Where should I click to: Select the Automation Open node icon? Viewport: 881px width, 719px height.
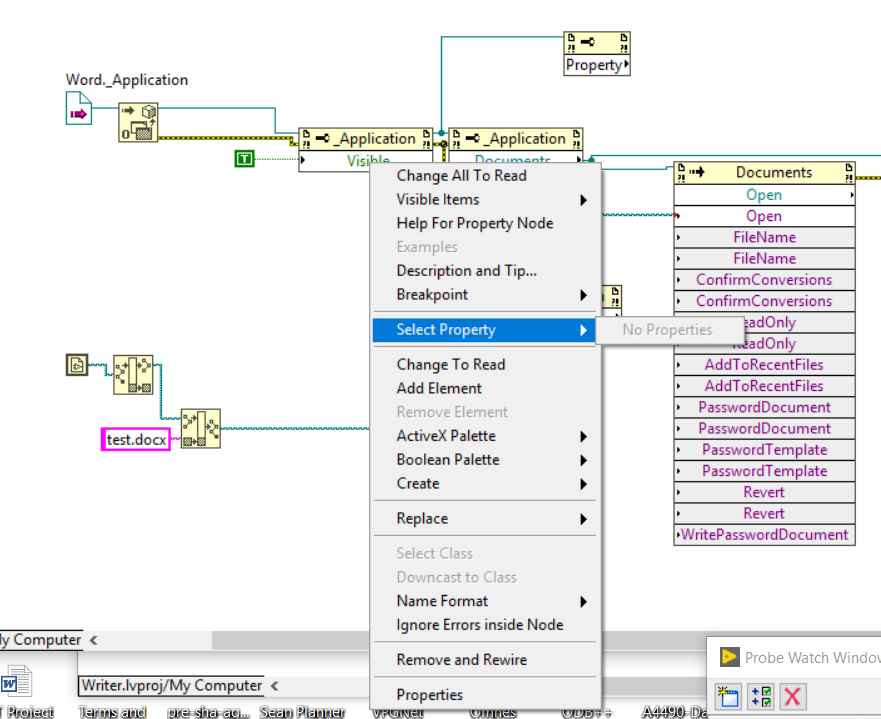pos(138,122)
